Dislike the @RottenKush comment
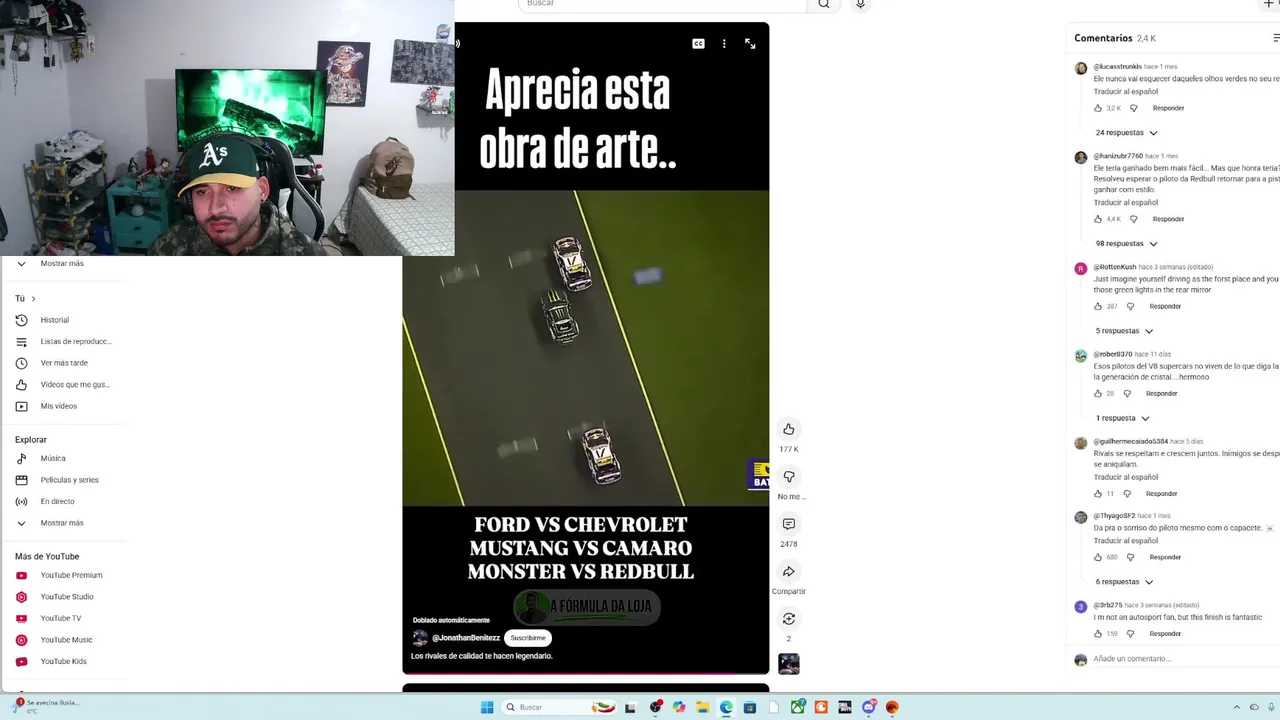 click(1130, 306)
